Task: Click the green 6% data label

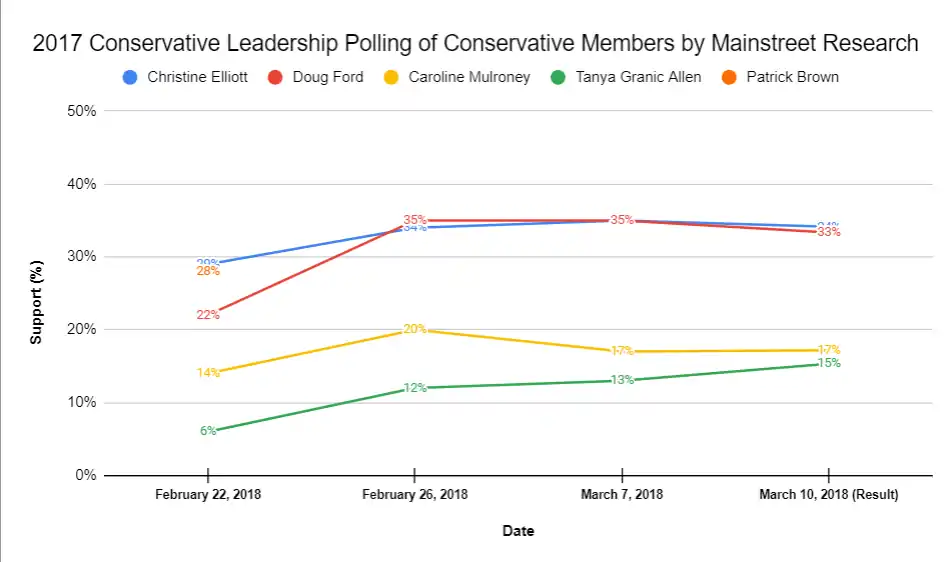Action: pyautogui.click(x=208, y=431)
